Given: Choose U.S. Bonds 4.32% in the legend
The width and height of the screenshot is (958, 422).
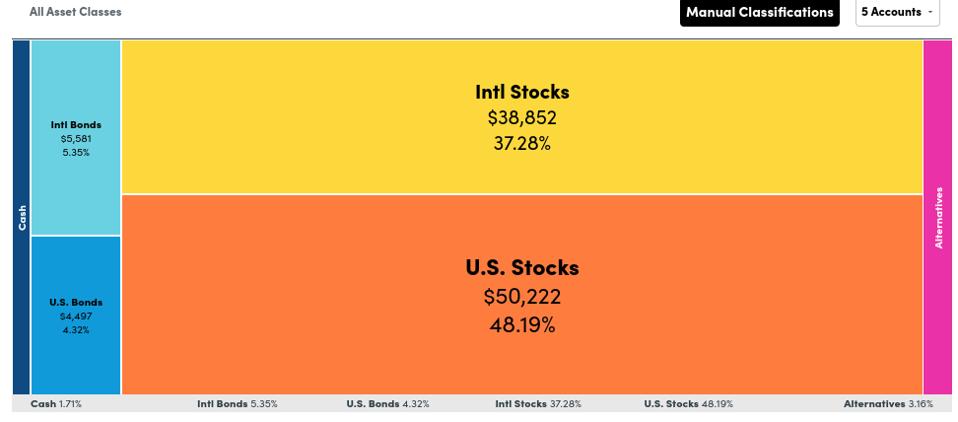Looking at the screenshot, I should 387,404.
